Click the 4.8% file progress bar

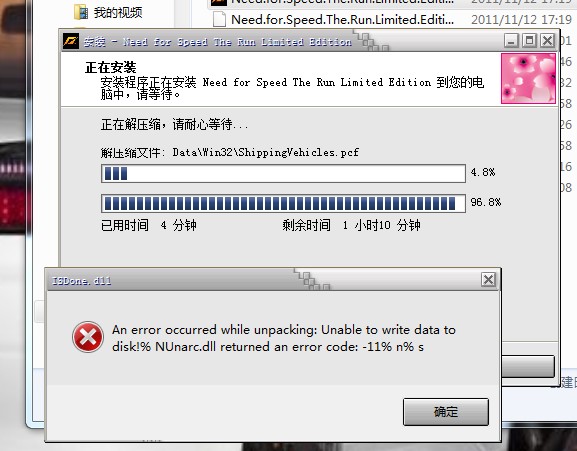(x=283, y=173)
